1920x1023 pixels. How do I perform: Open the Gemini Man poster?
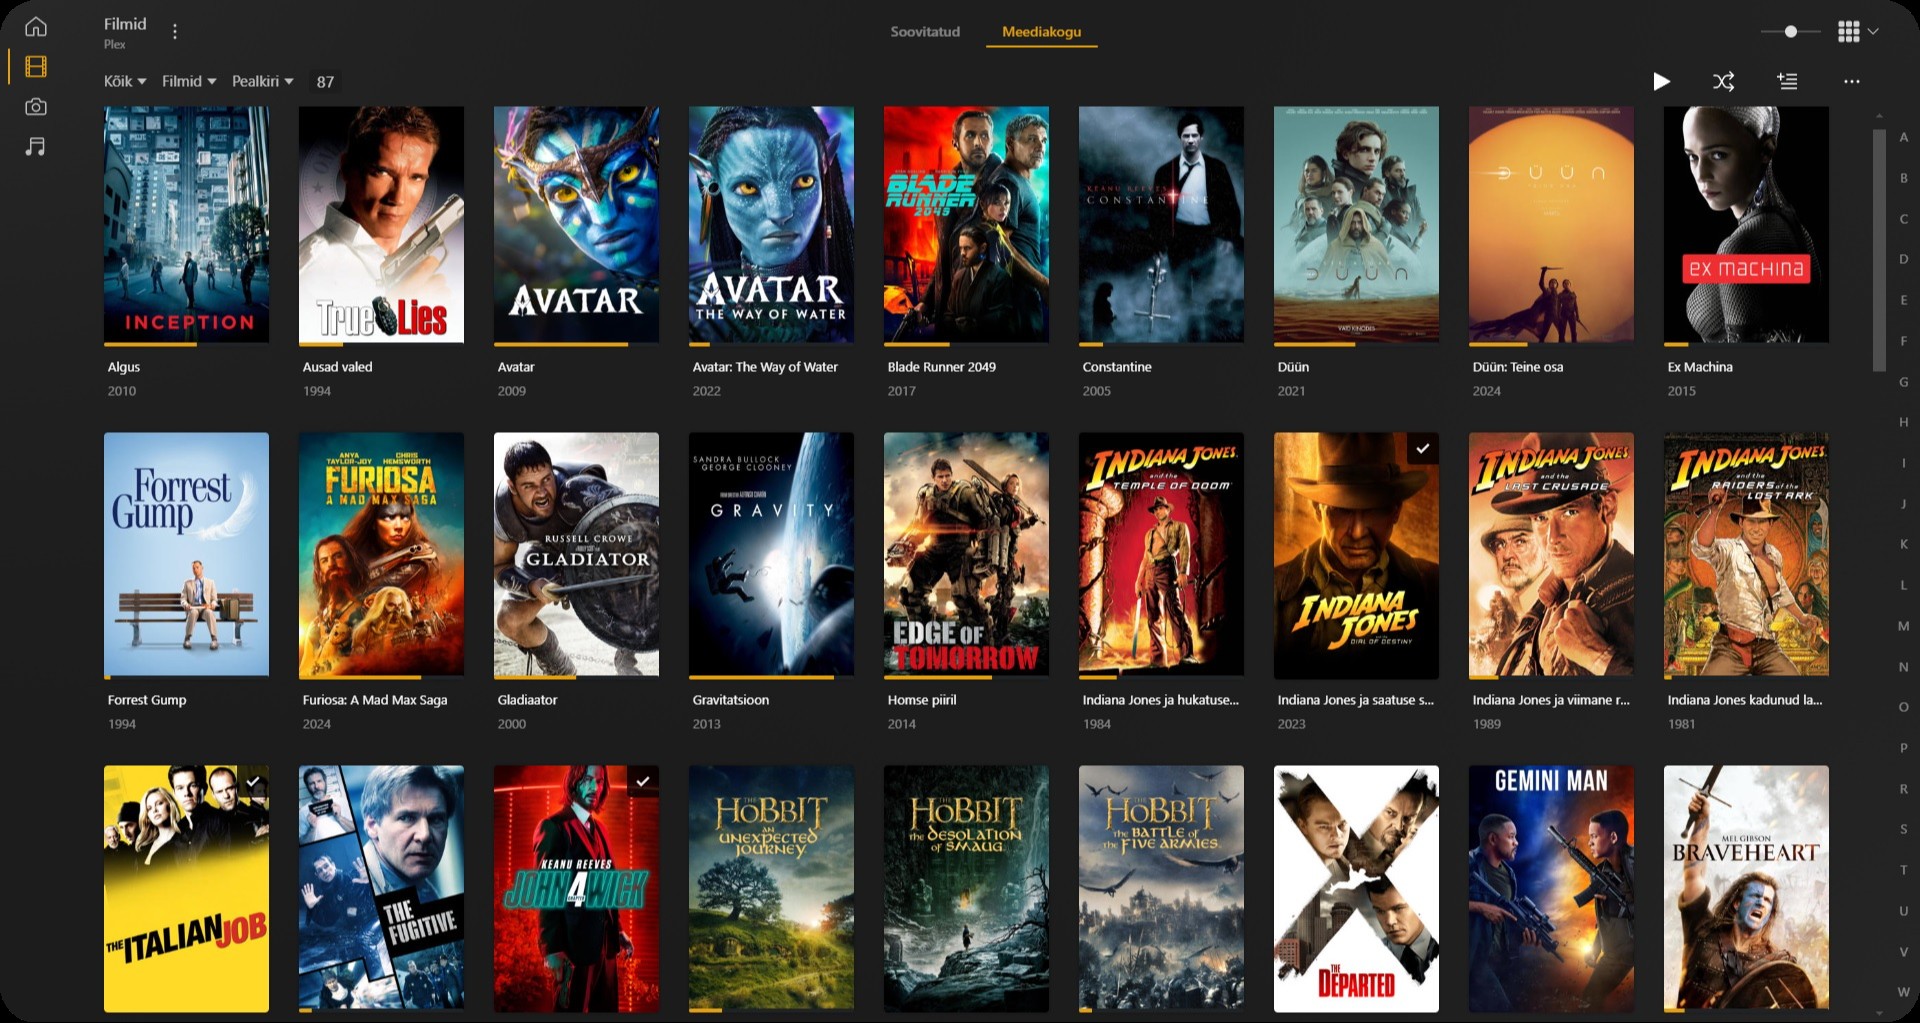[1551, 889]
